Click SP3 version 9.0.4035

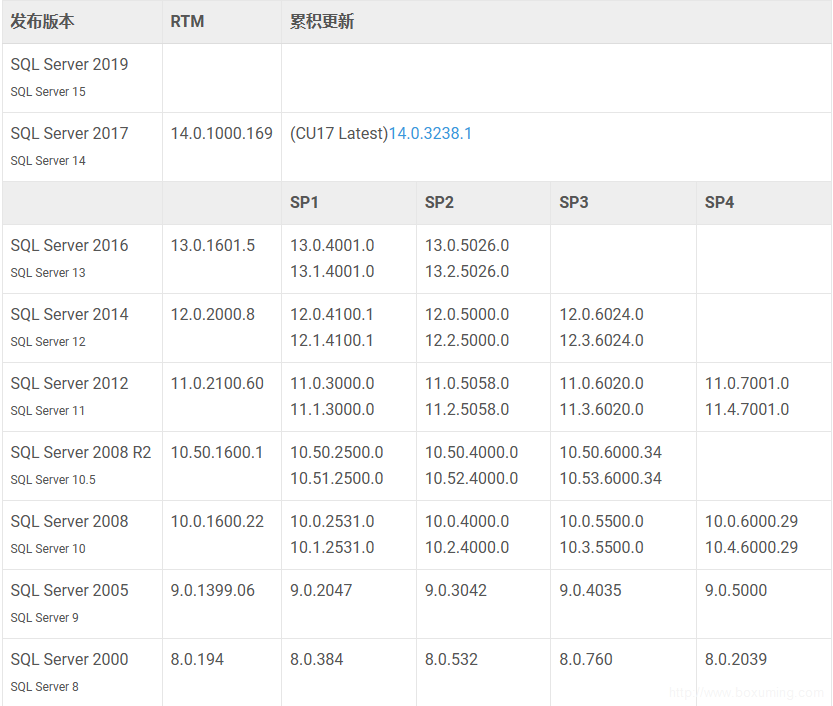[x=590, y=591]
